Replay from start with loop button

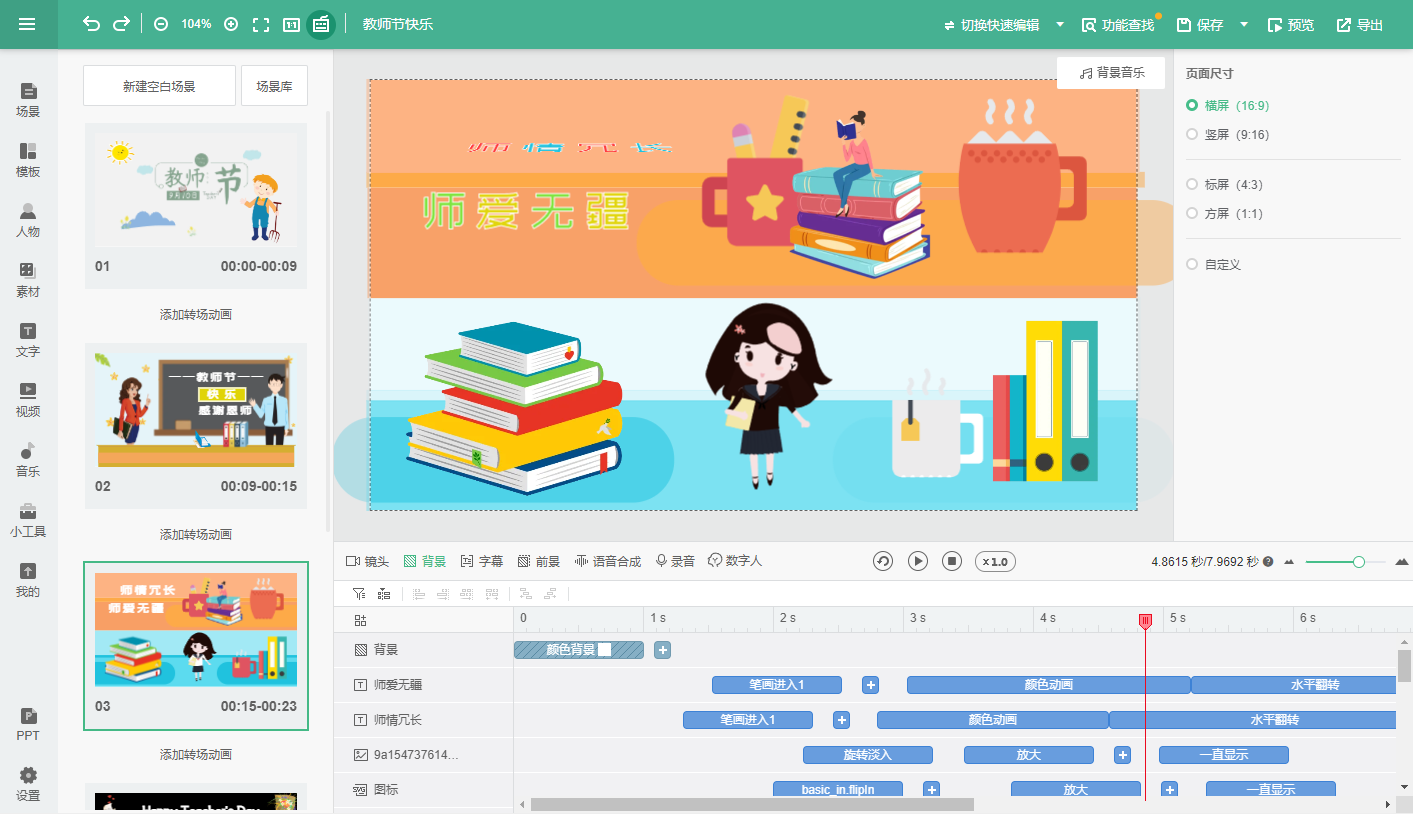tap(883, 561)
